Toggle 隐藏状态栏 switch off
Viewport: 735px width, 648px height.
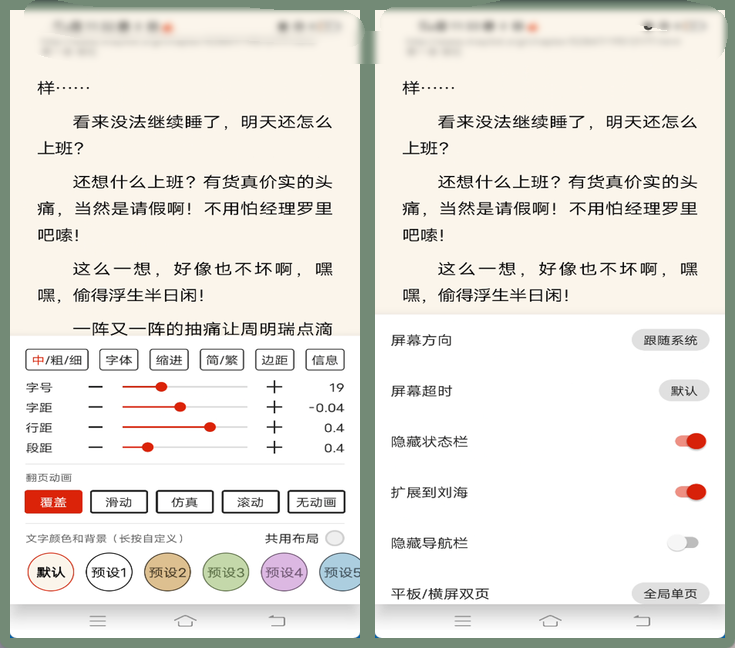pos(690,441)
